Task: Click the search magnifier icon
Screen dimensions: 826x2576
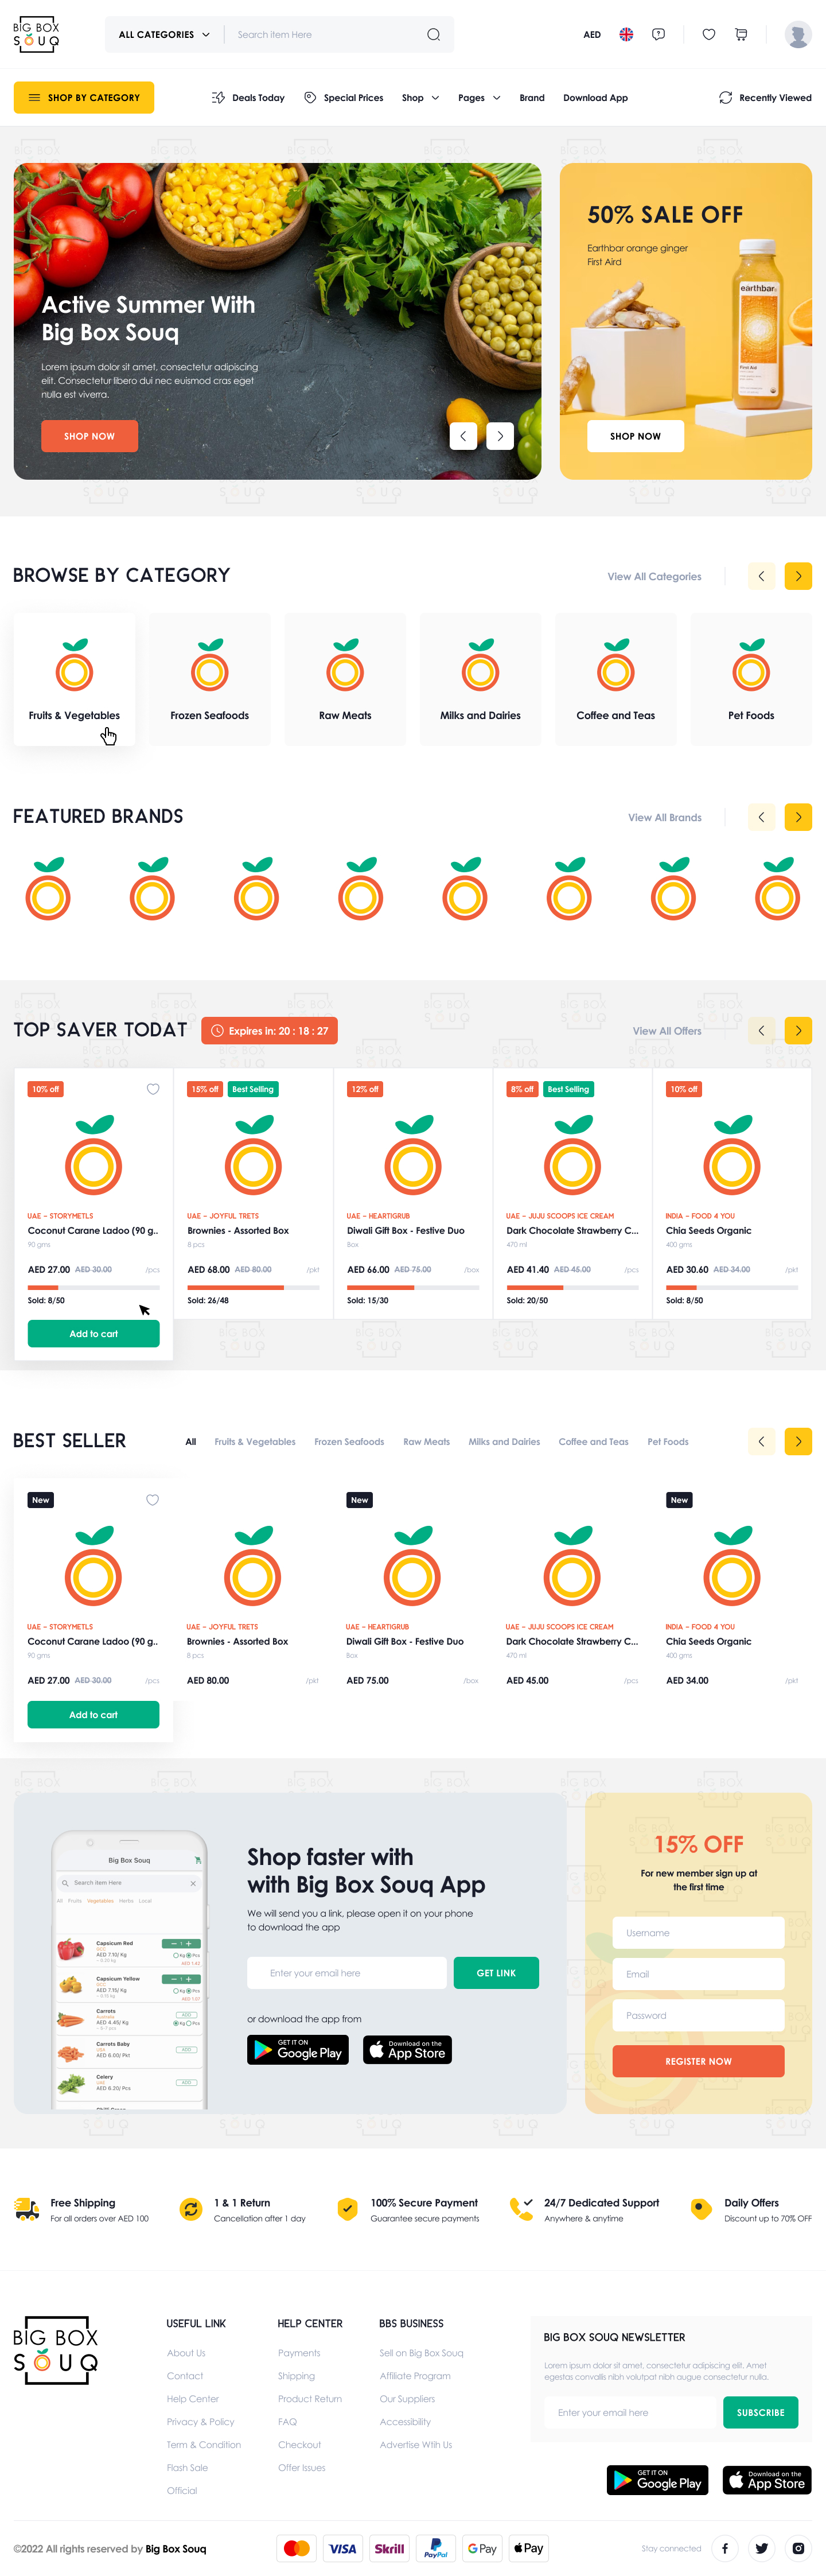Action: click(x=433, y=35)
